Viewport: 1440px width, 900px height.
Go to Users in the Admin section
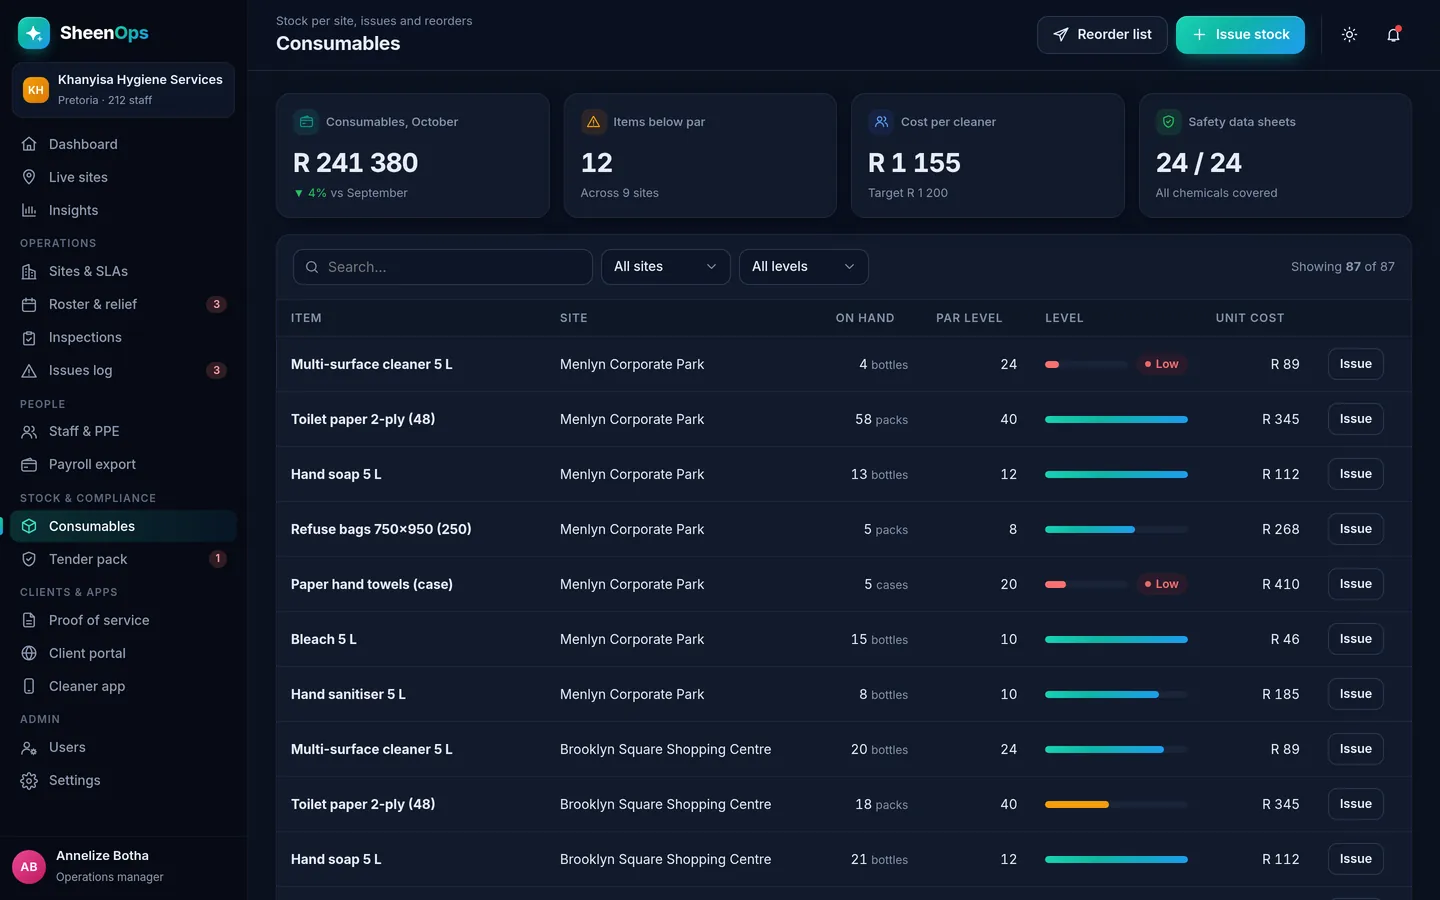[x=123, y=747]
